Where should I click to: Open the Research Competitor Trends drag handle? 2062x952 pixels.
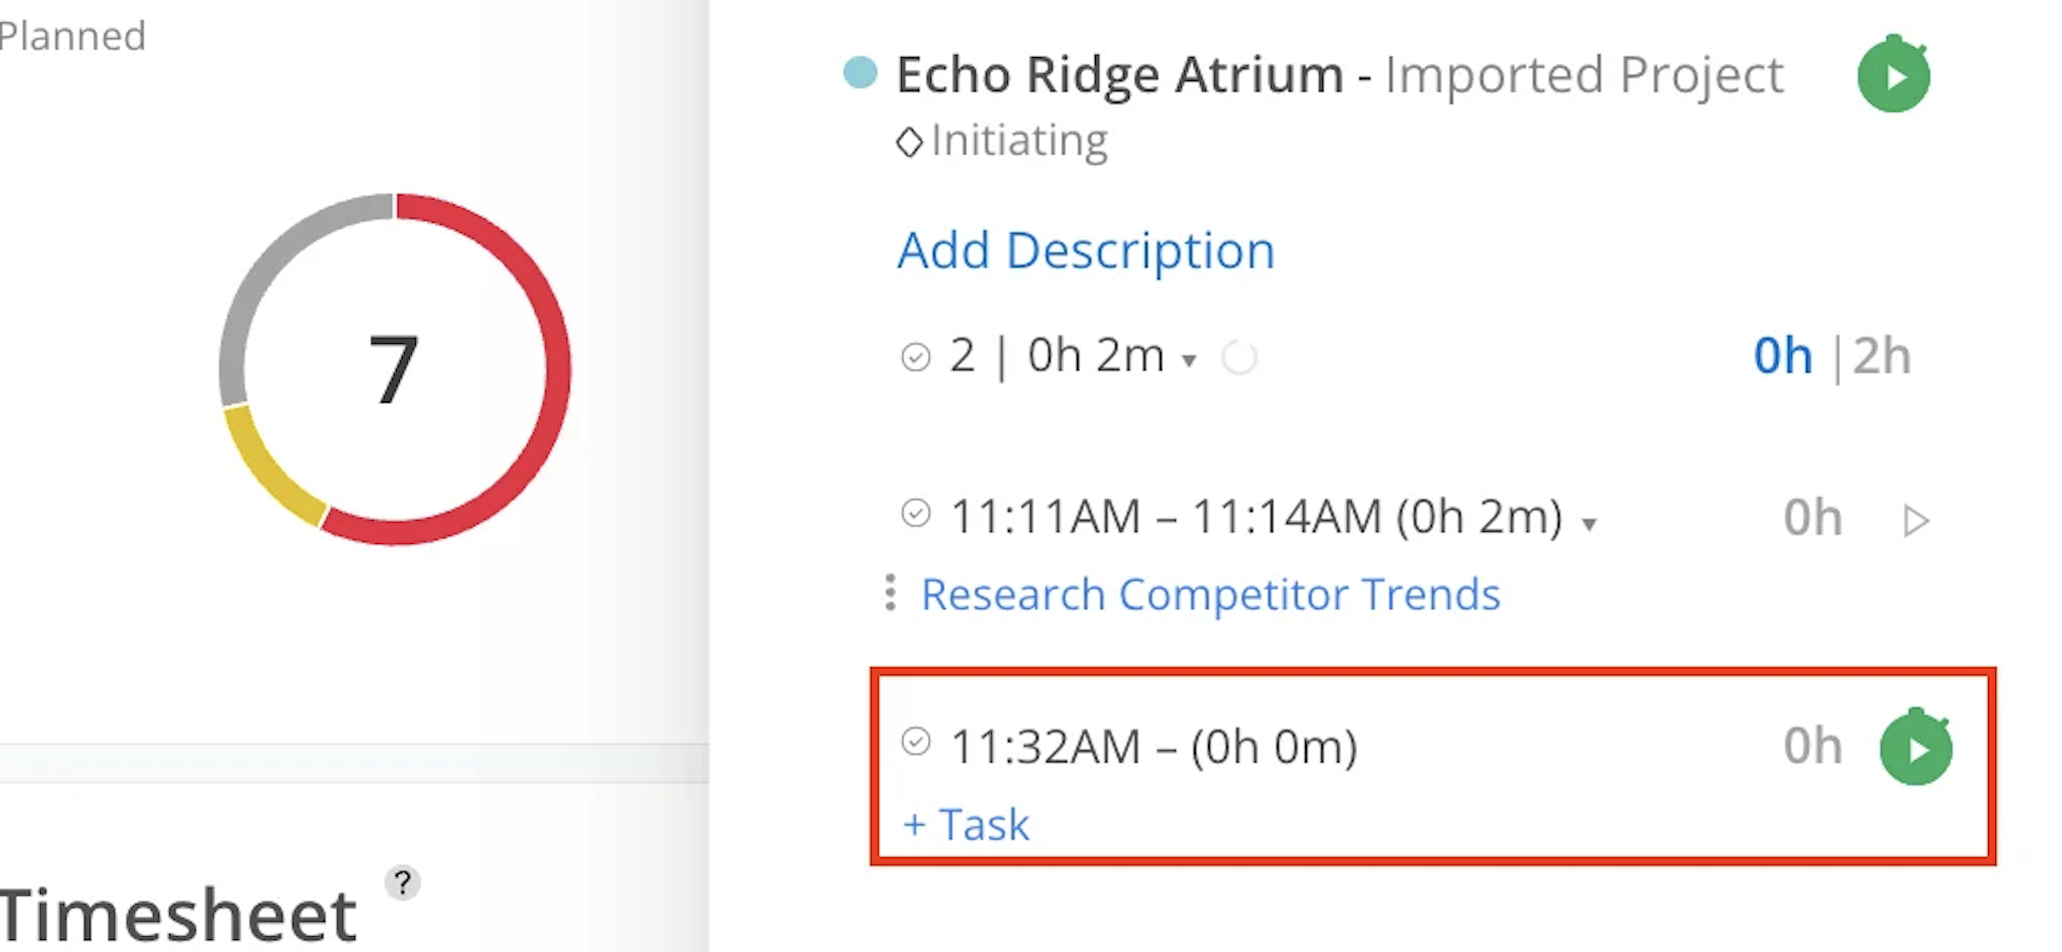click(x=890, y=593)
